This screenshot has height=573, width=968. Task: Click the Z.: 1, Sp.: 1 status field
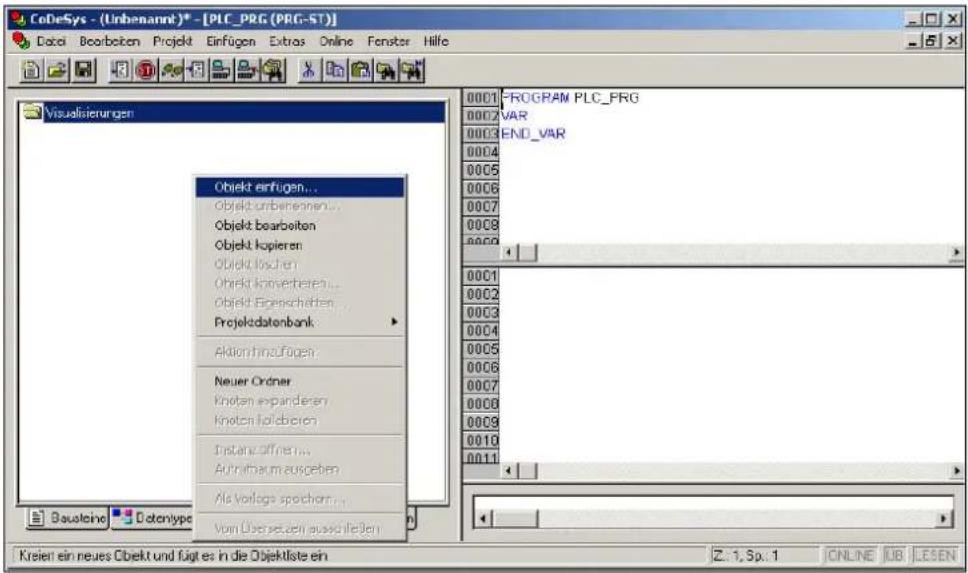pos(764,555)
